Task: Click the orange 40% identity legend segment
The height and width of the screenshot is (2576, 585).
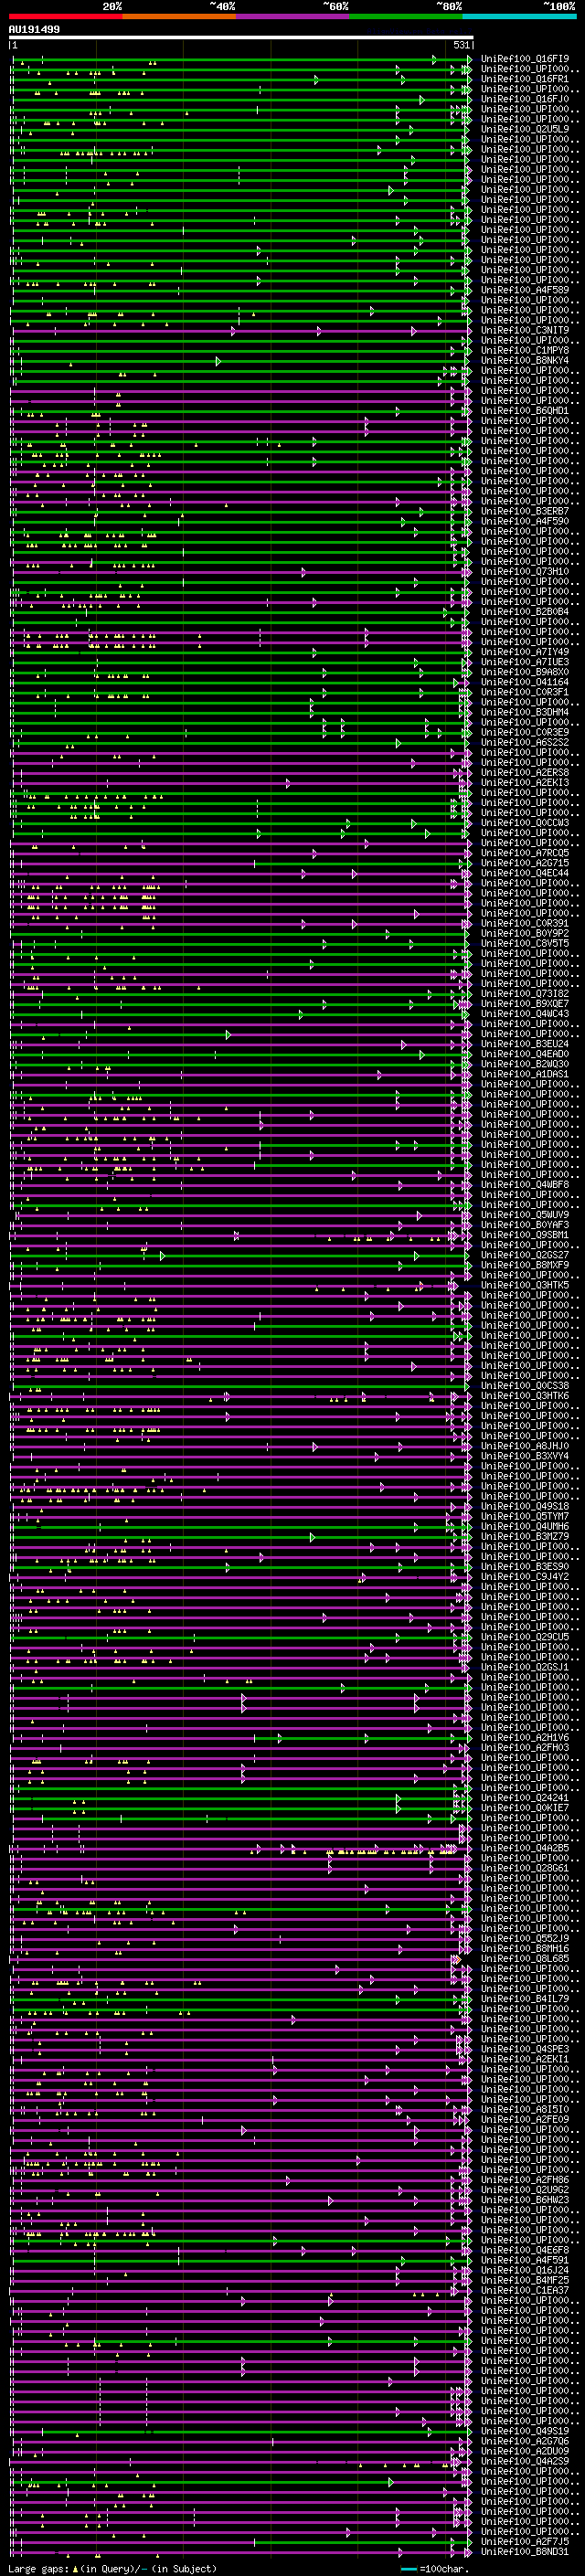Action: coord(179,16)
